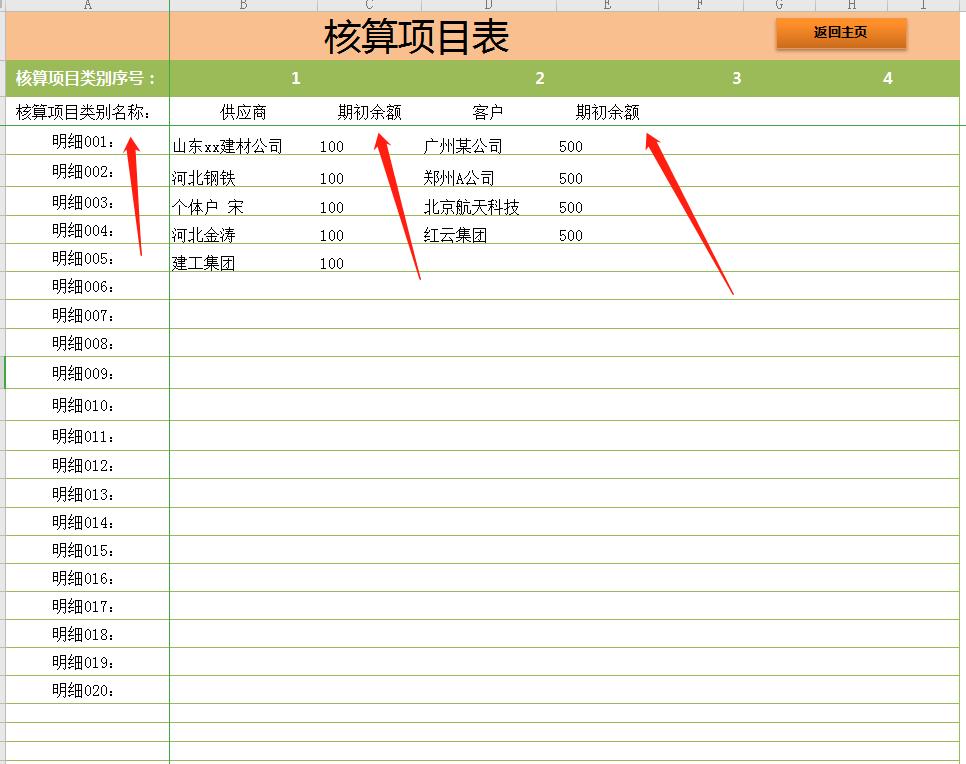Select the 核算项目类别序号 label cell
Viewport: 966px width, 764px height.
pyautogui.click(x=86, y=78)
